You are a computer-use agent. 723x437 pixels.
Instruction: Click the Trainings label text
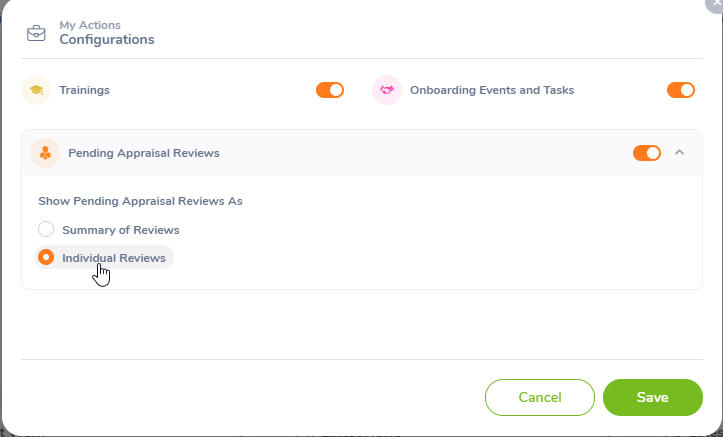click(x=84, y=90)
